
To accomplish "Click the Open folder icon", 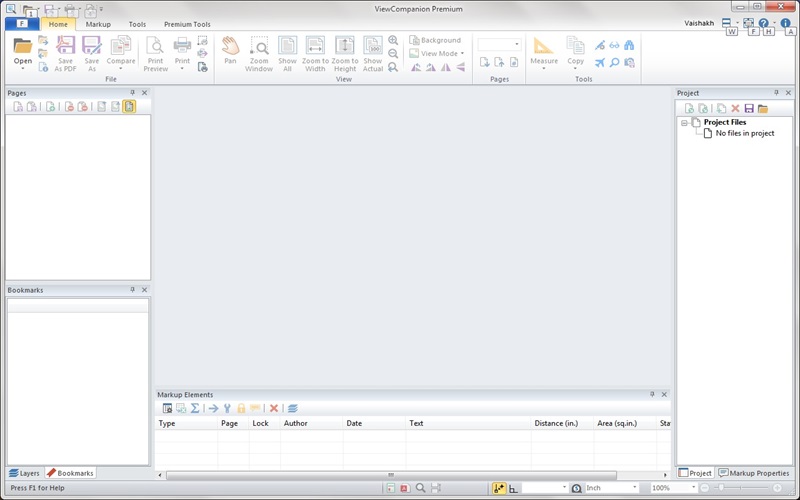I will tap(22, 46).
